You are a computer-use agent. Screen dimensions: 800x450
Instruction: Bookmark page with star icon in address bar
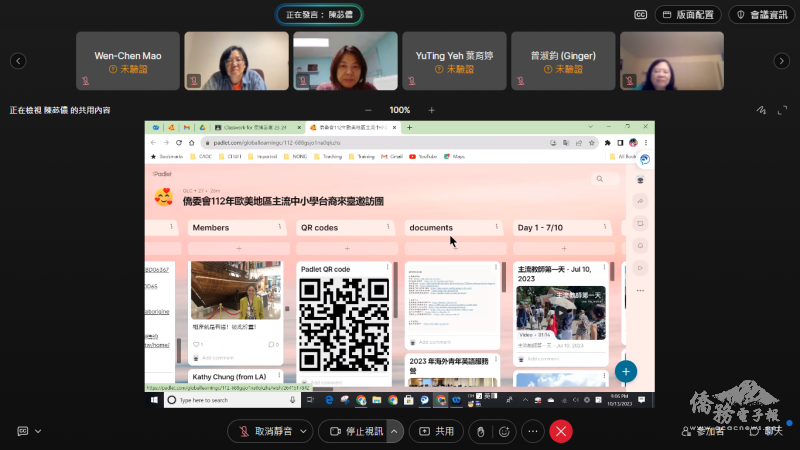tap(591, 143)
